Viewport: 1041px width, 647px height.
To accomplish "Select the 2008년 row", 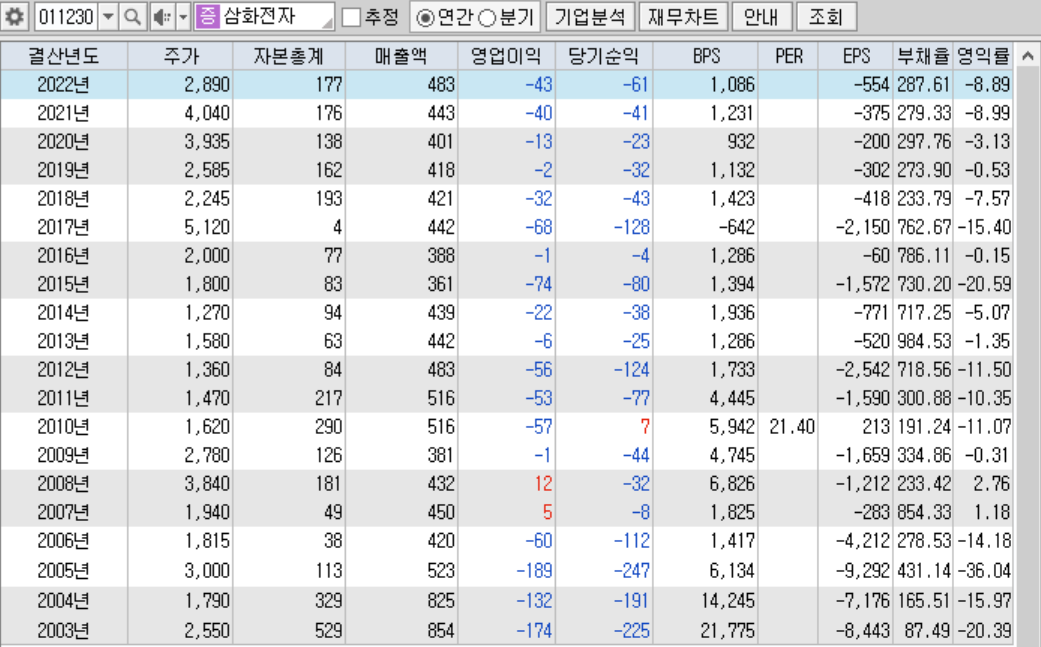I will pos(507,484).
